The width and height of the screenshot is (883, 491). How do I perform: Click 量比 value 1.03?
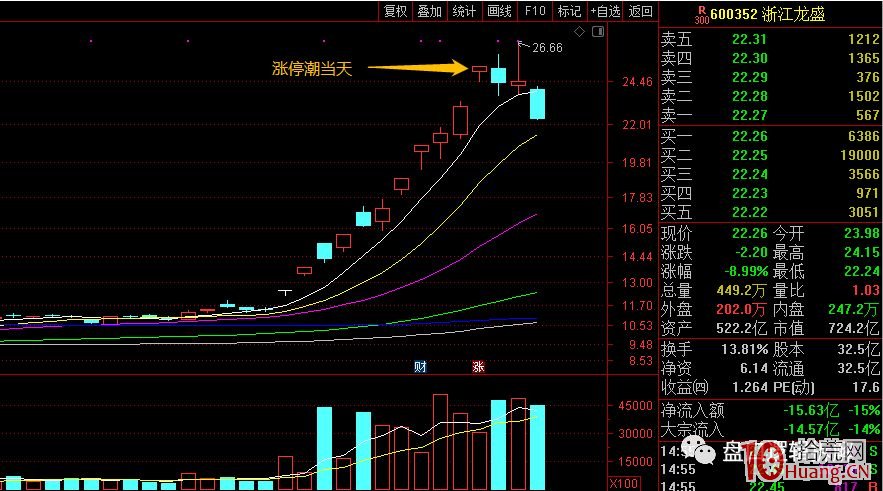(866, 291)
